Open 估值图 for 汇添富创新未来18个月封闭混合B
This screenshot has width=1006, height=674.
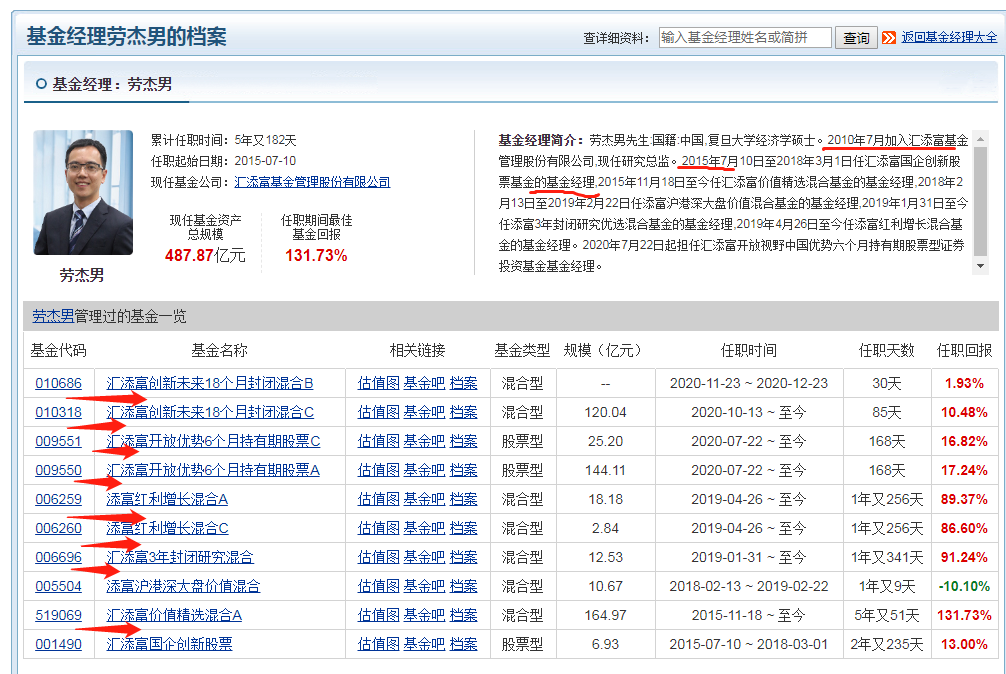click(380, 382)
